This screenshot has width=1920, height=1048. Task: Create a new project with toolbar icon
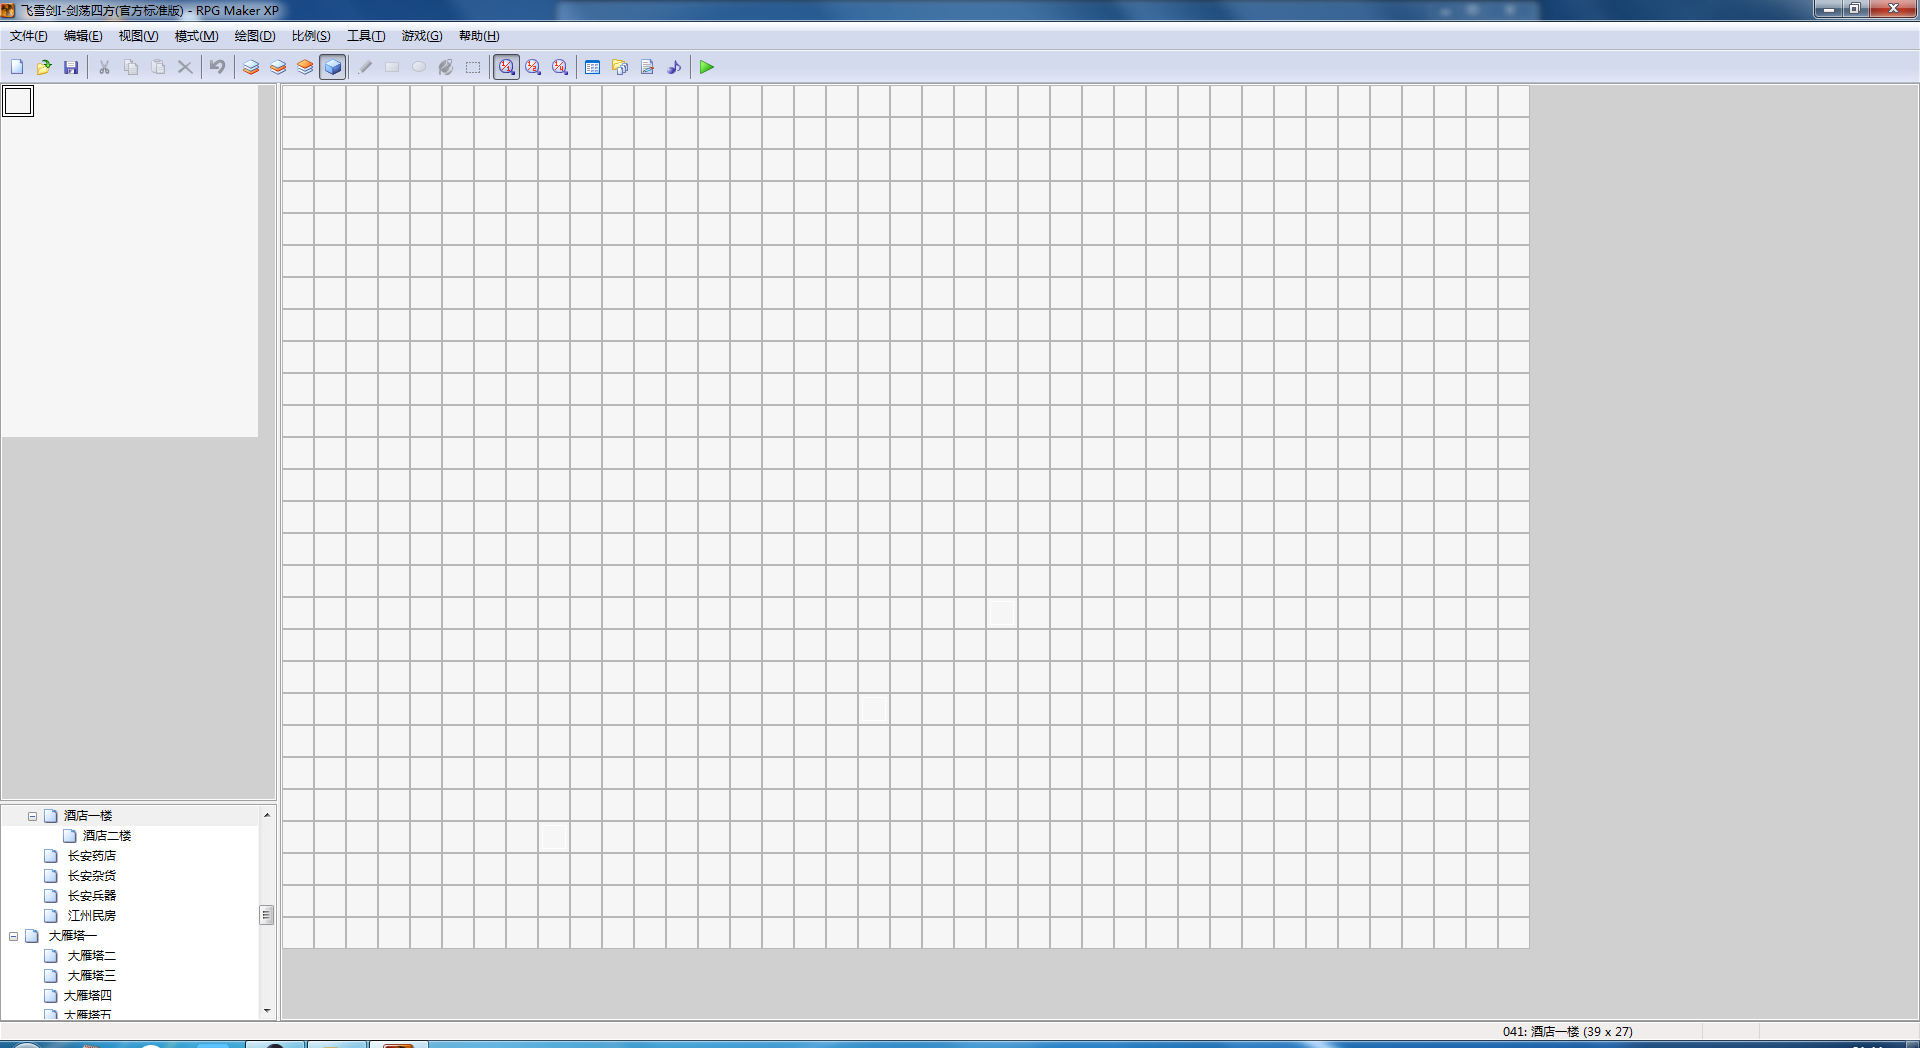pyautogui.click(x=17, y=67)
